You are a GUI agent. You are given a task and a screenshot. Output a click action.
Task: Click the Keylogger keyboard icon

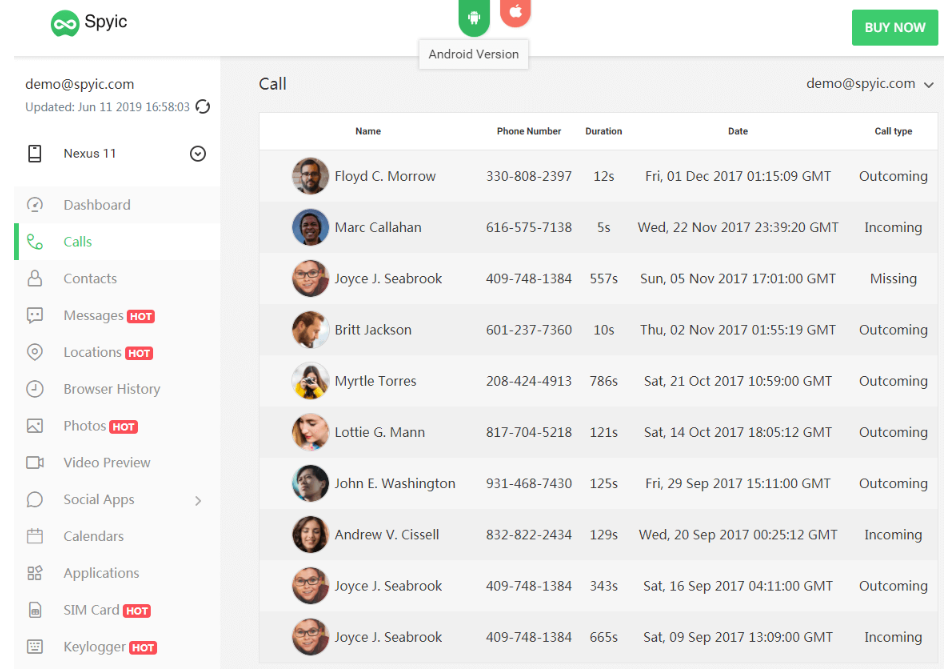pyautogui.click(x=35, y=647)
